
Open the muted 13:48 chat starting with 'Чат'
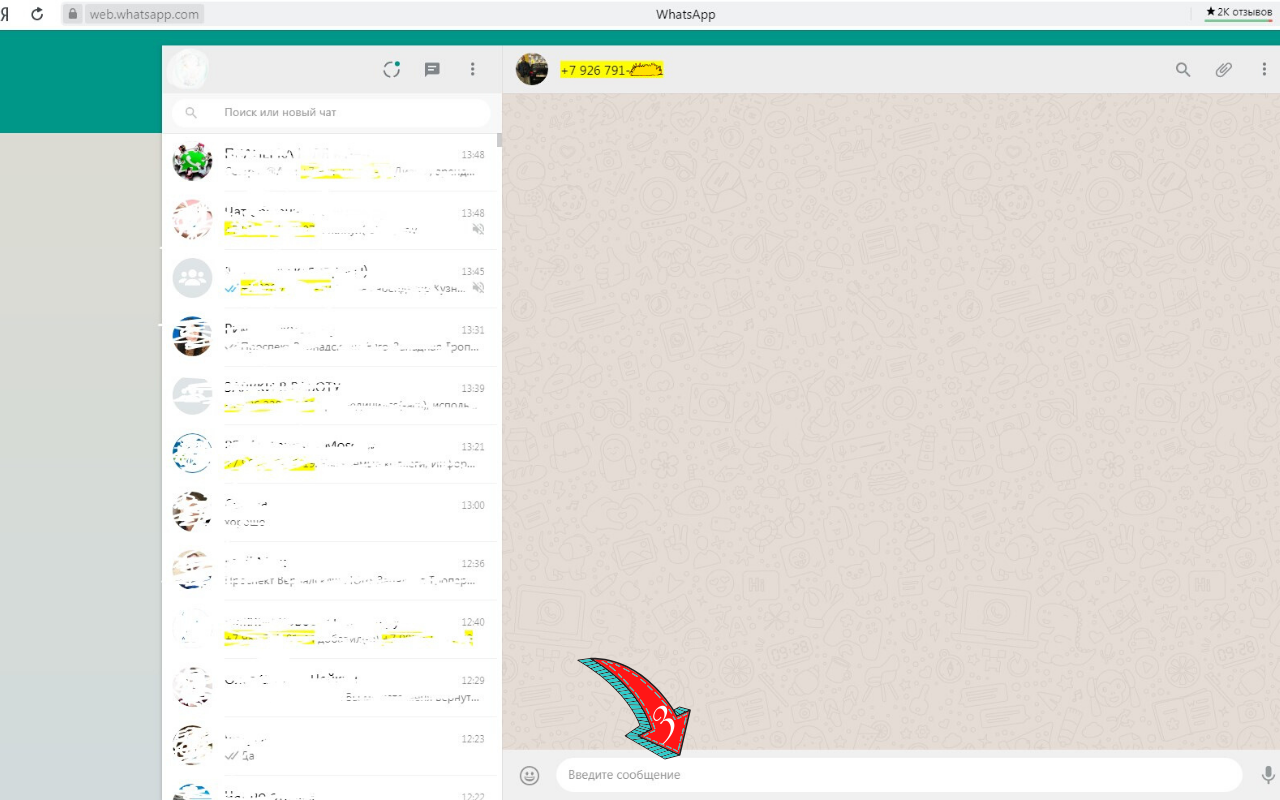(x=331, y=220)
